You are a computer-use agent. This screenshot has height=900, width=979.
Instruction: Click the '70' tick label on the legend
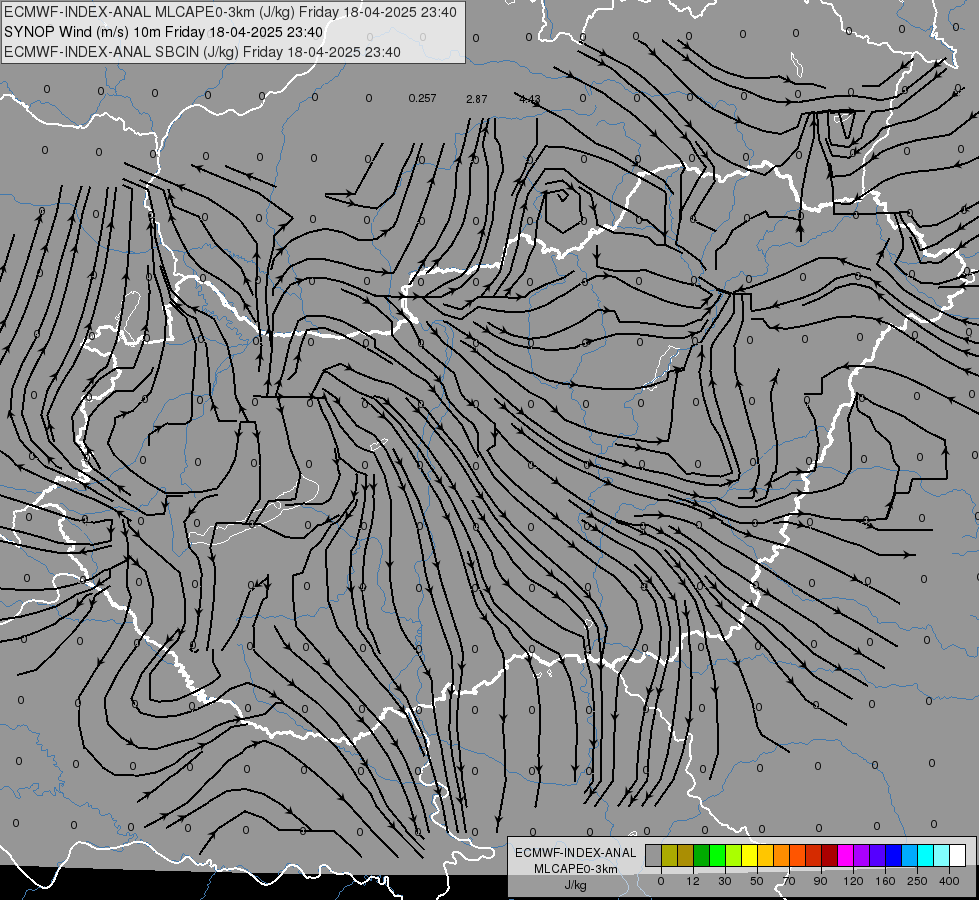789,881
